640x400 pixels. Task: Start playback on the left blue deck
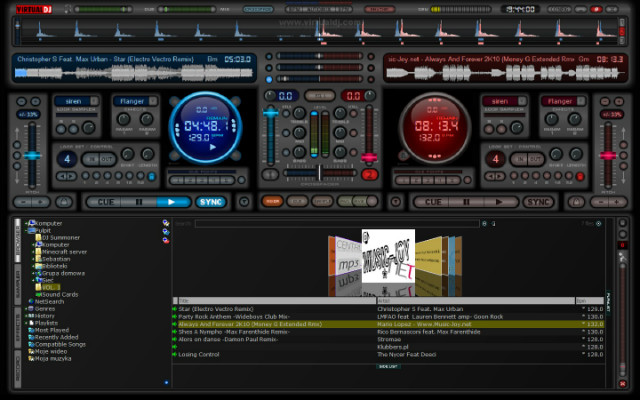(x=173, y=202)
